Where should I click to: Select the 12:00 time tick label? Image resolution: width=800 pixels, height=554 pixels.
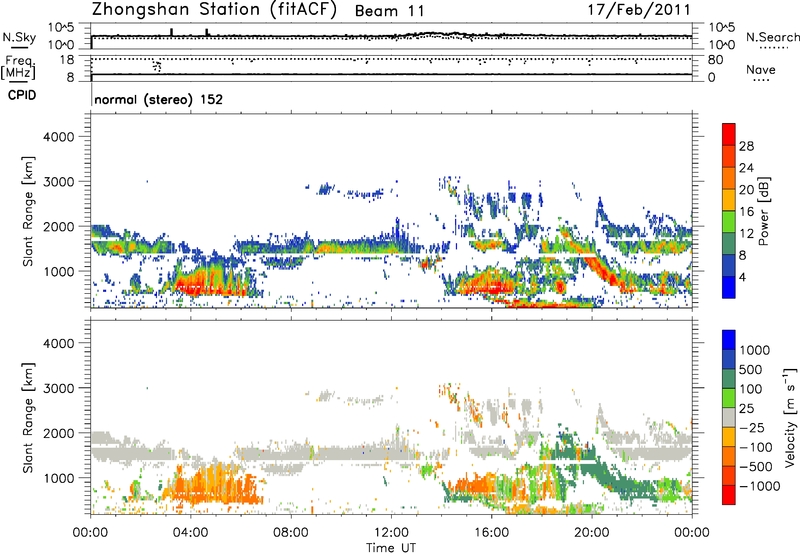coord(391,533)
